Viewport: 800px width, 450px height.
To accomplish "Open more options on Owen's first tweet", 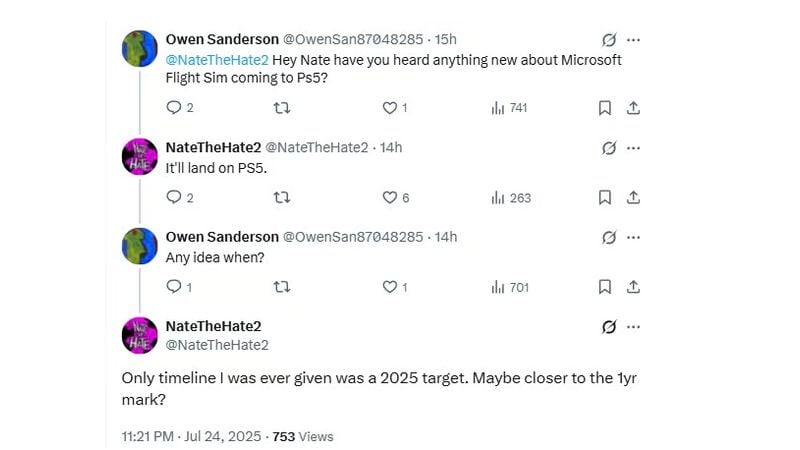I will [x=633, y=40].
